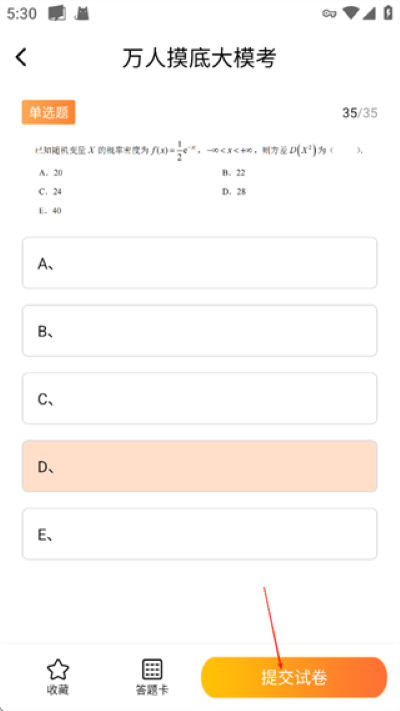Image resolution: width=400 pixels, height=711 pixels.
Task: Pick answer option E
Action: point(200,534)
